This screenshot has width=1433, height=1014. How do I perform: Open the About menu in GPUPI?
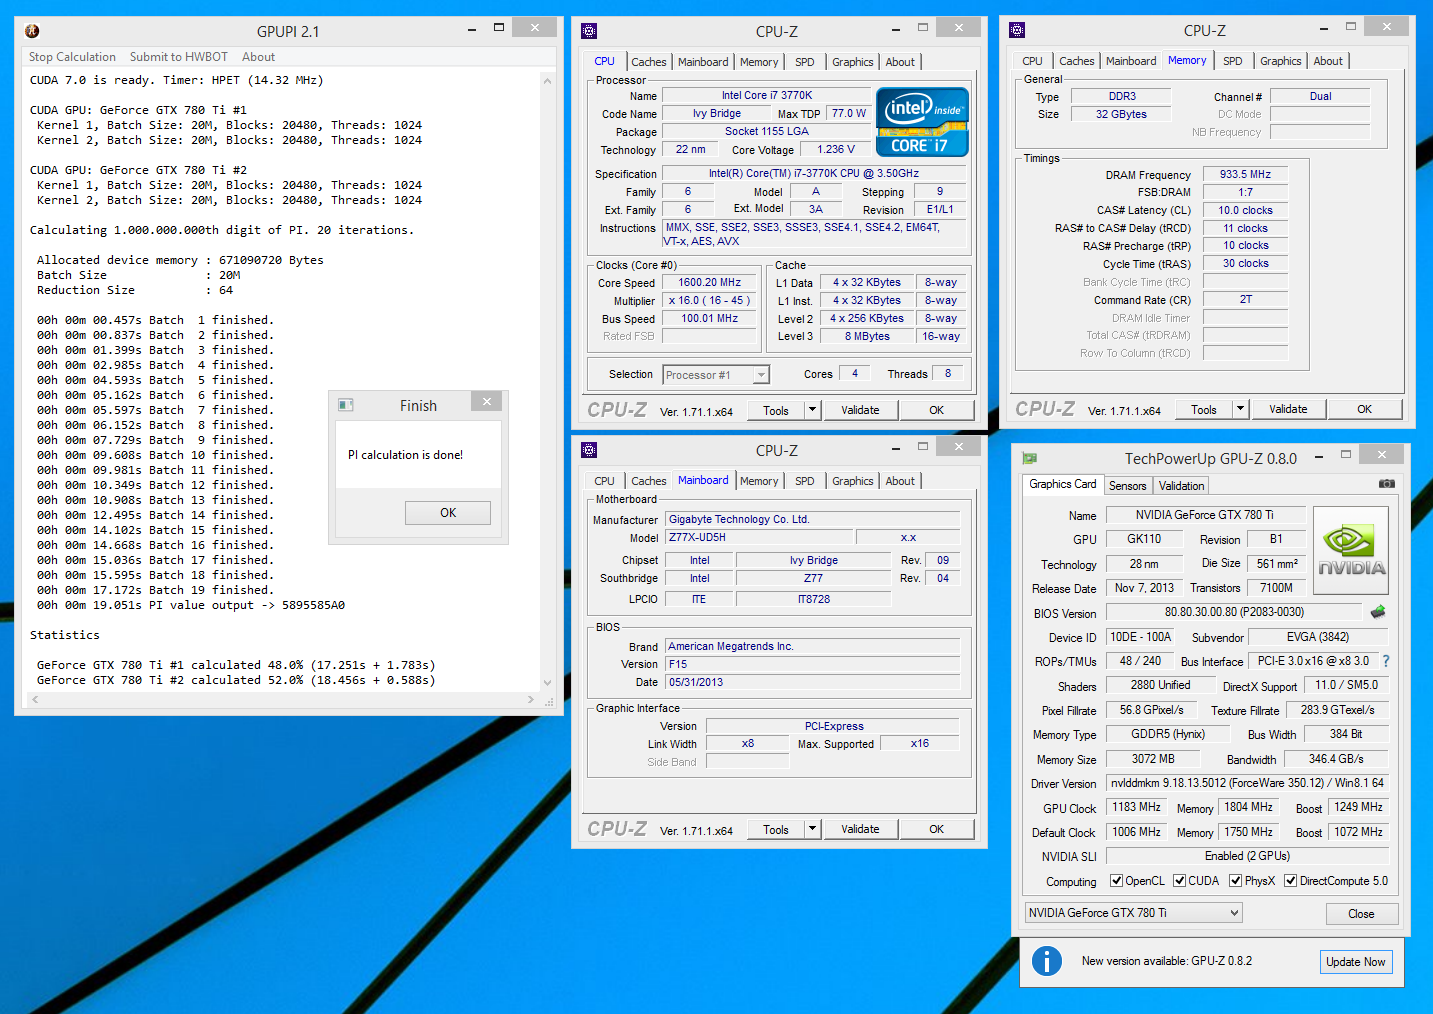point(258,57)
